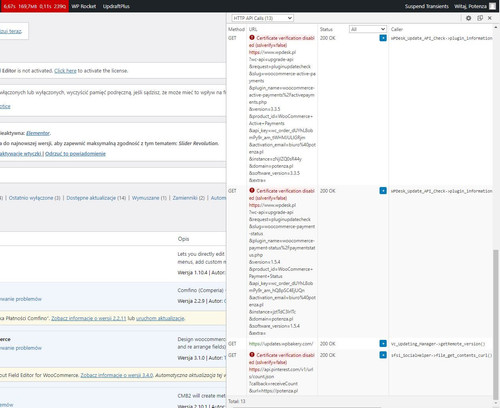Click 200 OK status of the wpbakery request
500x408 pixels.
[328, 344]
